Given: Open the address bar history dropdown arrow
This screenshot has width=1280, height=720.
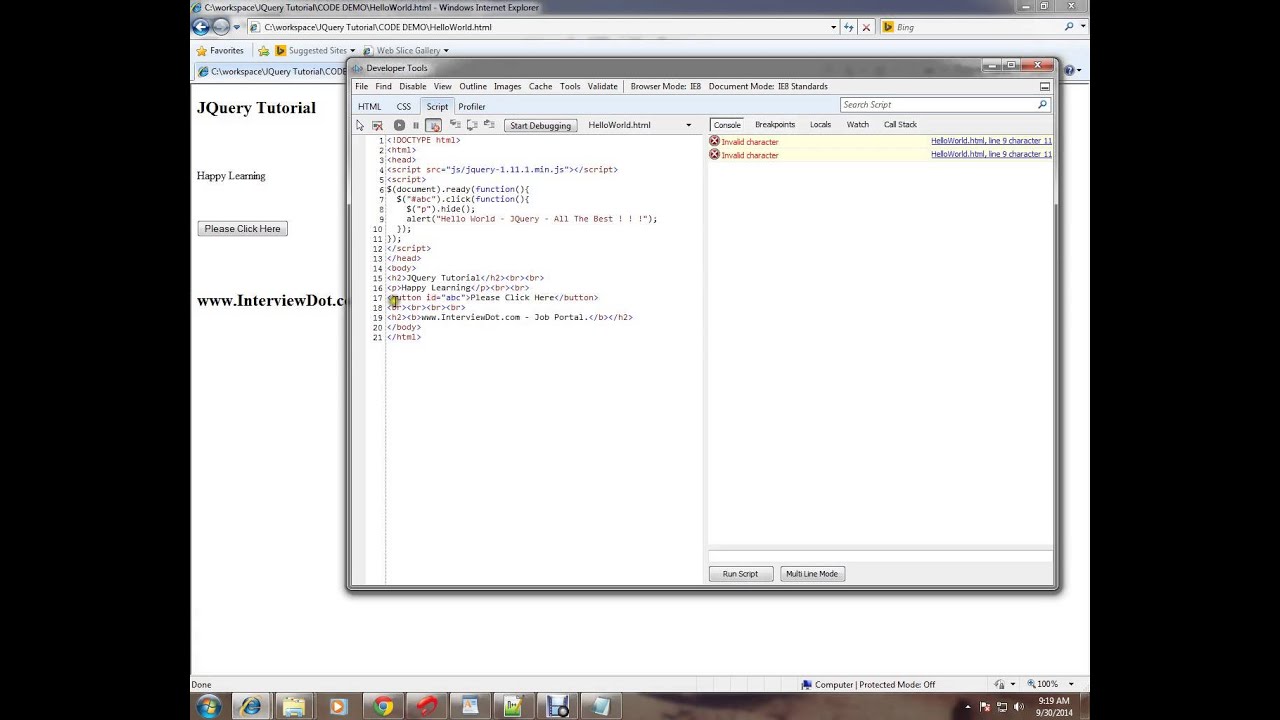Looking at the screenshot, I should 833,27.
